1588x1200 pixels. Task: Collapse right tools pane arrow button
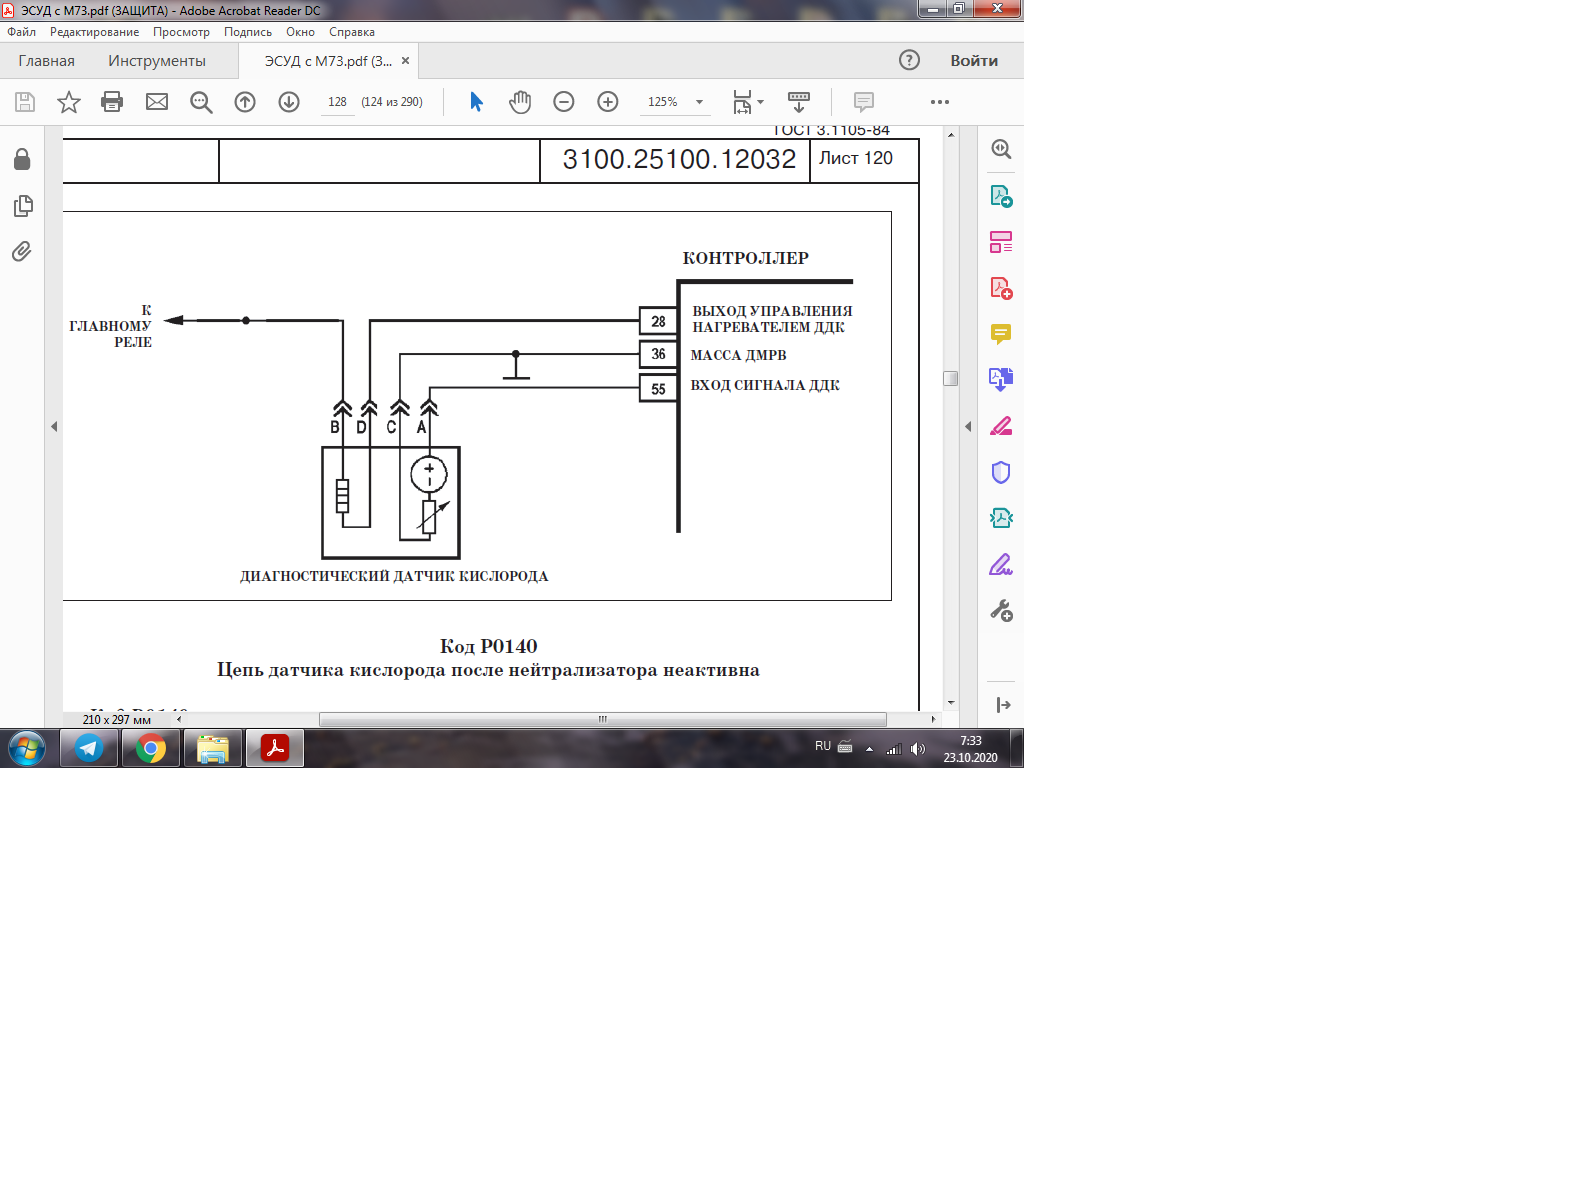click(1003, 705)
